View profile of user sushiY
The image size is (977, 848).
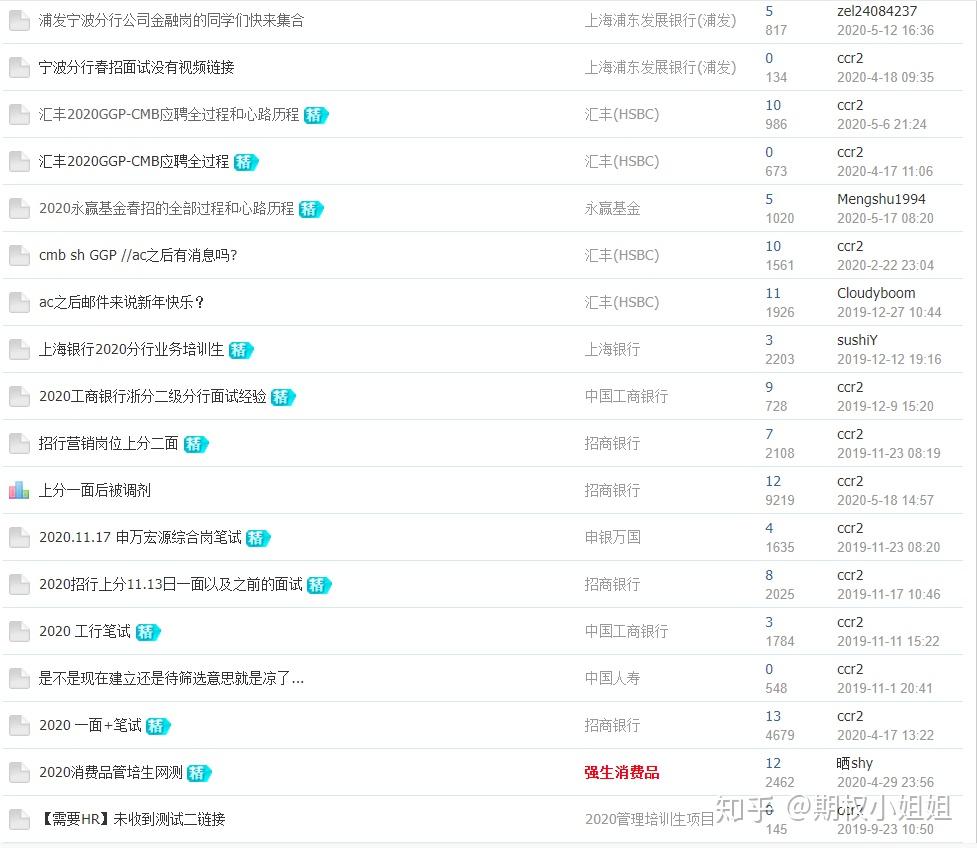pos(857,340)
